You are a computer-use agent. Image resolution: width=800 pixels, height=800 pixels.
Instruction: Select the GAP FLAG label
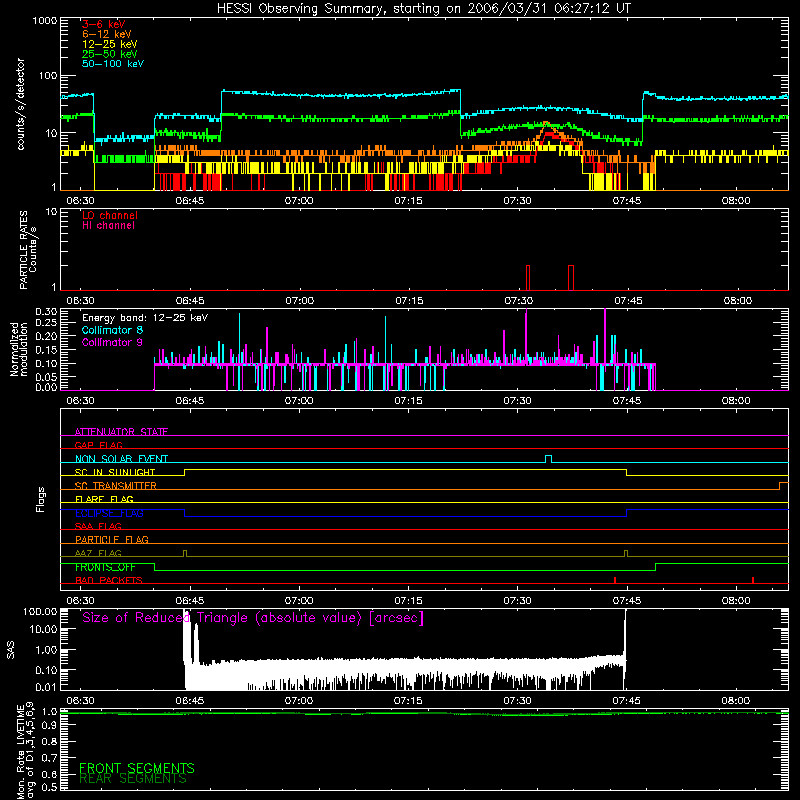[x=98, y=445]
